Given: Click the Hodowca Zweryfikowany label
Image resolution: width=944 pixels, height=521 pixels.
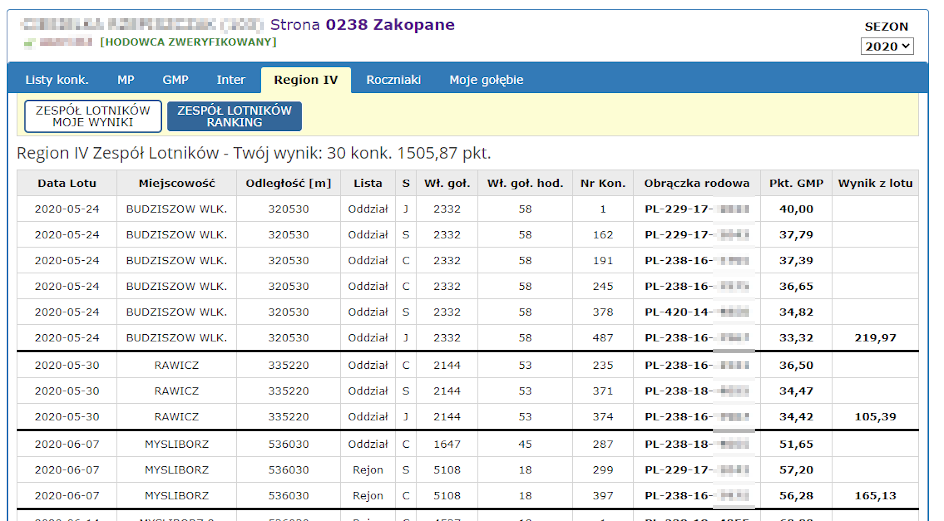Looking at the screenshot, I should 188,43.
